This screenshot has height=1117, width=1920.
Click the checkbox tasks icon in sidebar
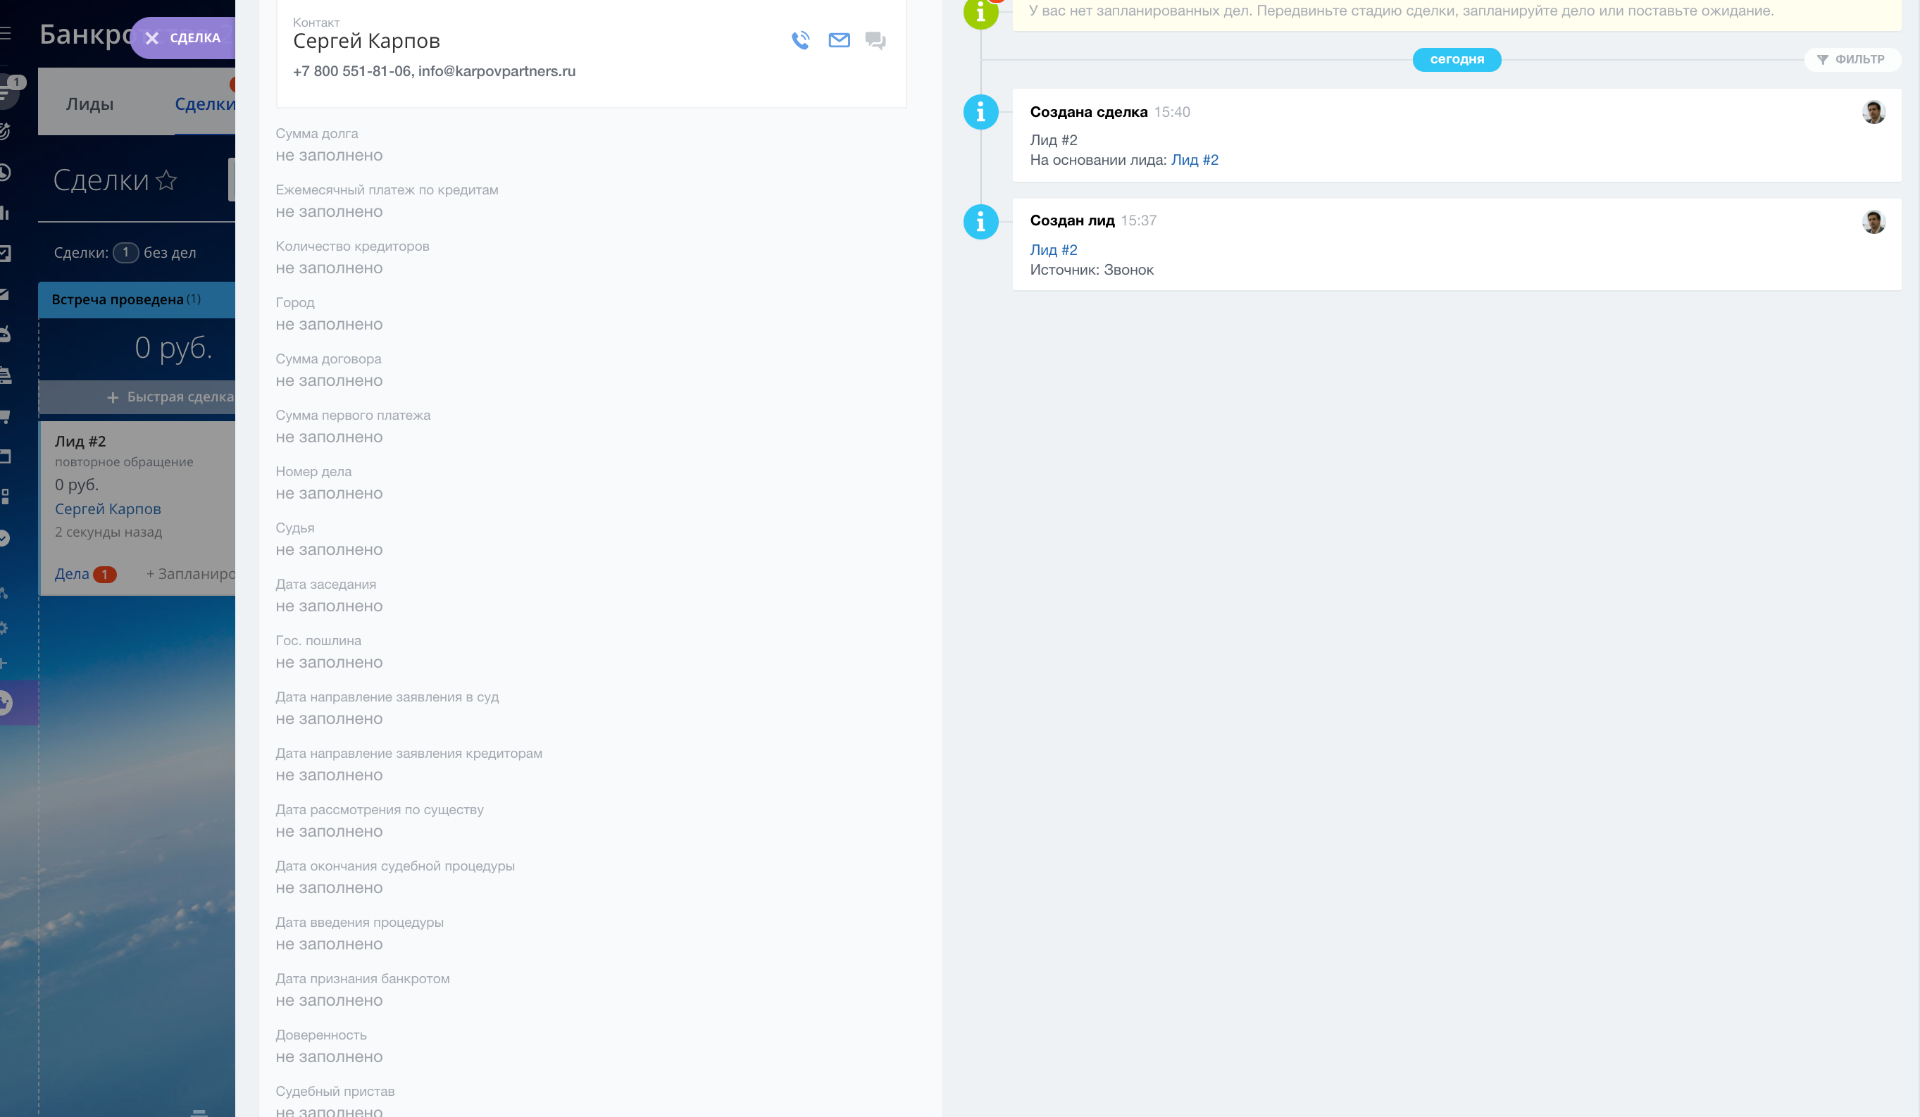(5, 254)
